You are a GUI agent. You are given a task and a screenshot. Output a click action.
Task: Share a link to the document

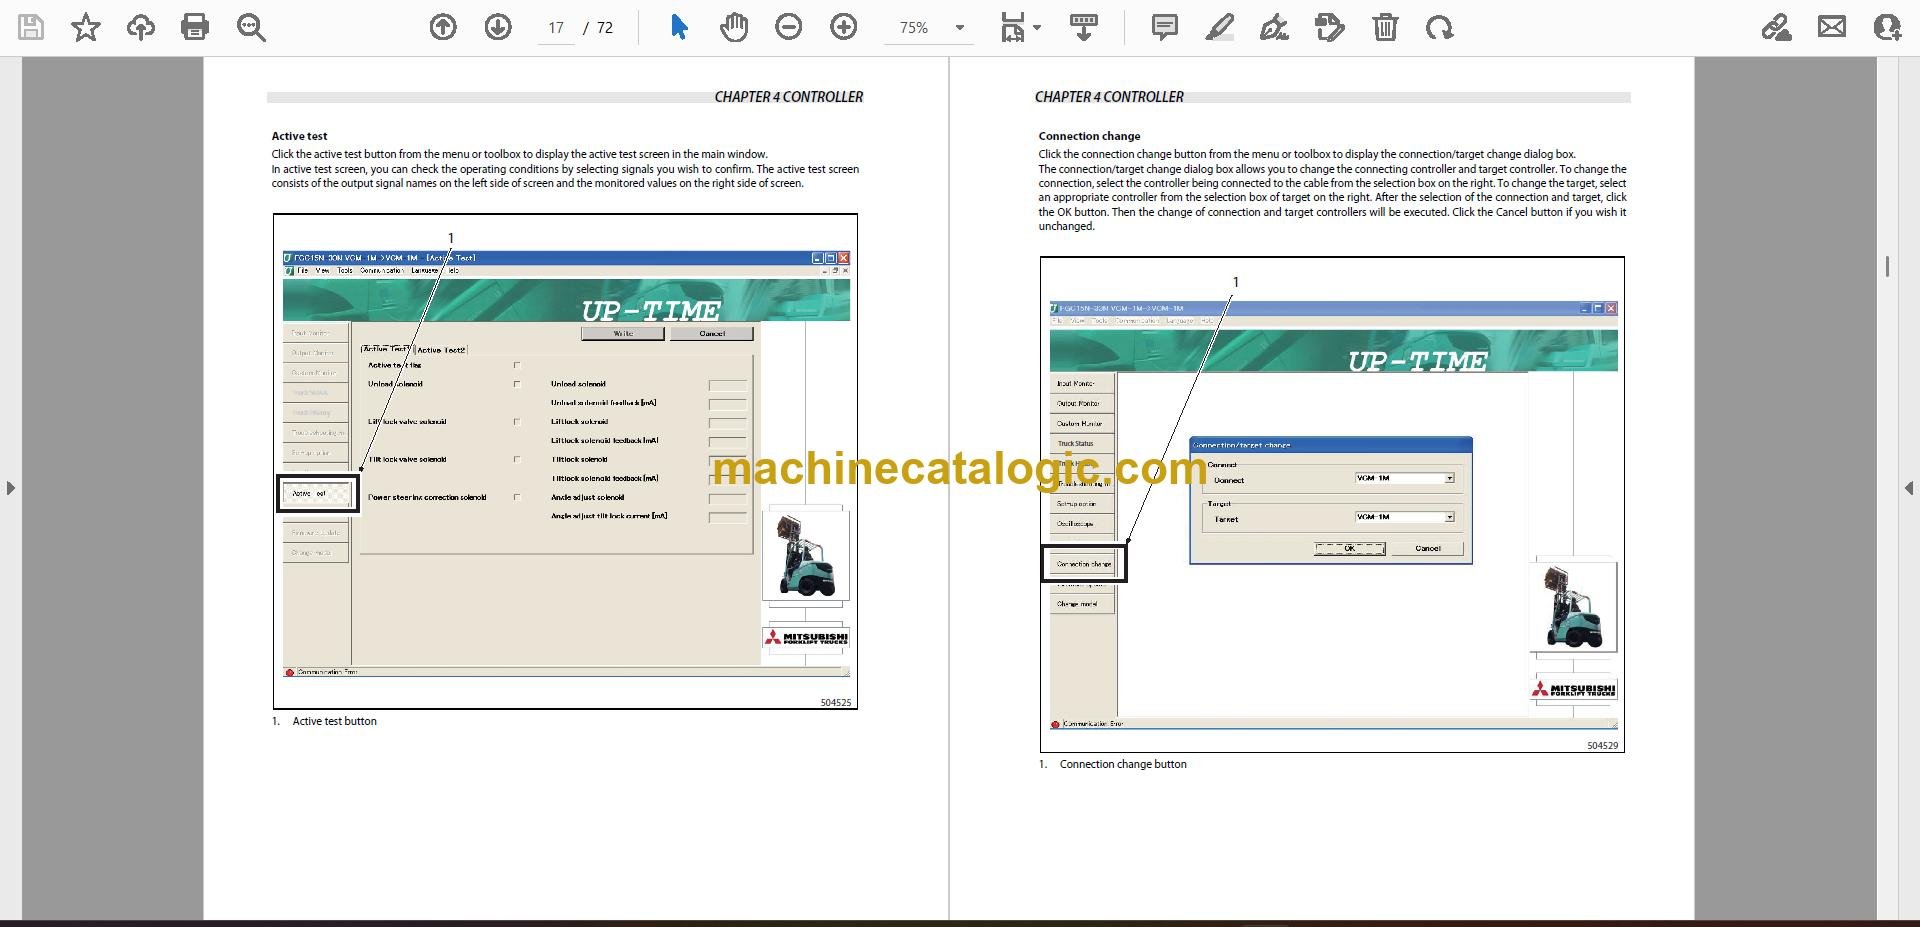[x=1777, y=27]
